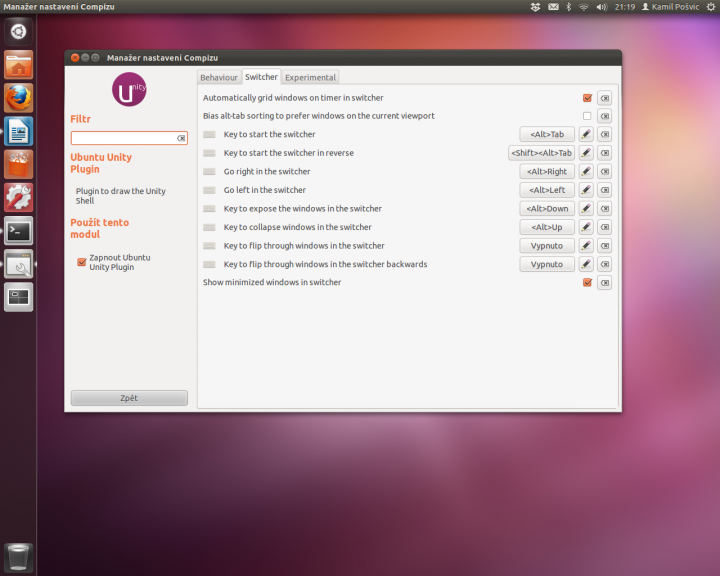Open the Wi-Fi network indicator
The image size is (720, 576).
584,7
